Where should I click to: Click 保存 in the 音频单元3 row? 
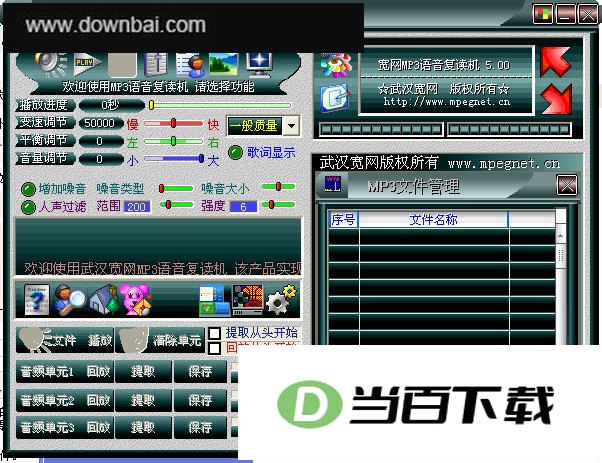click(x=200, y=427)
